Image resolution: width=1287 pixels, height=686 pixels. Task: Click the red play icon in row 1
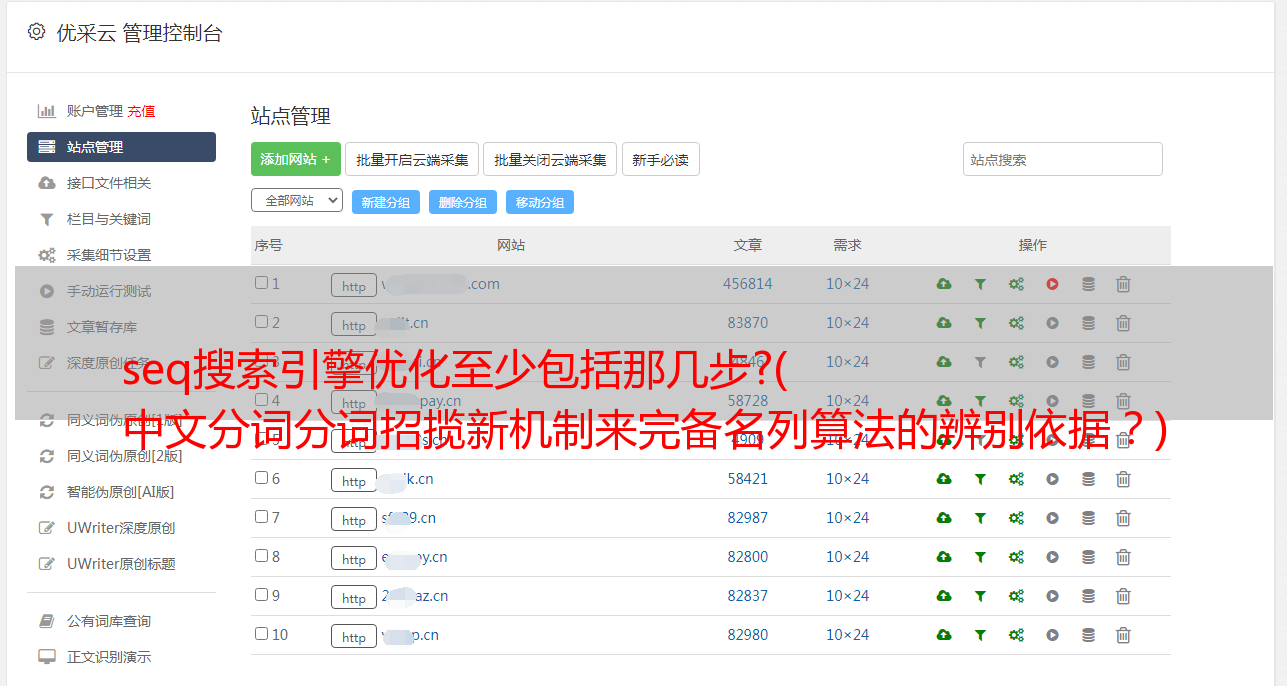tap(1052, 284)
